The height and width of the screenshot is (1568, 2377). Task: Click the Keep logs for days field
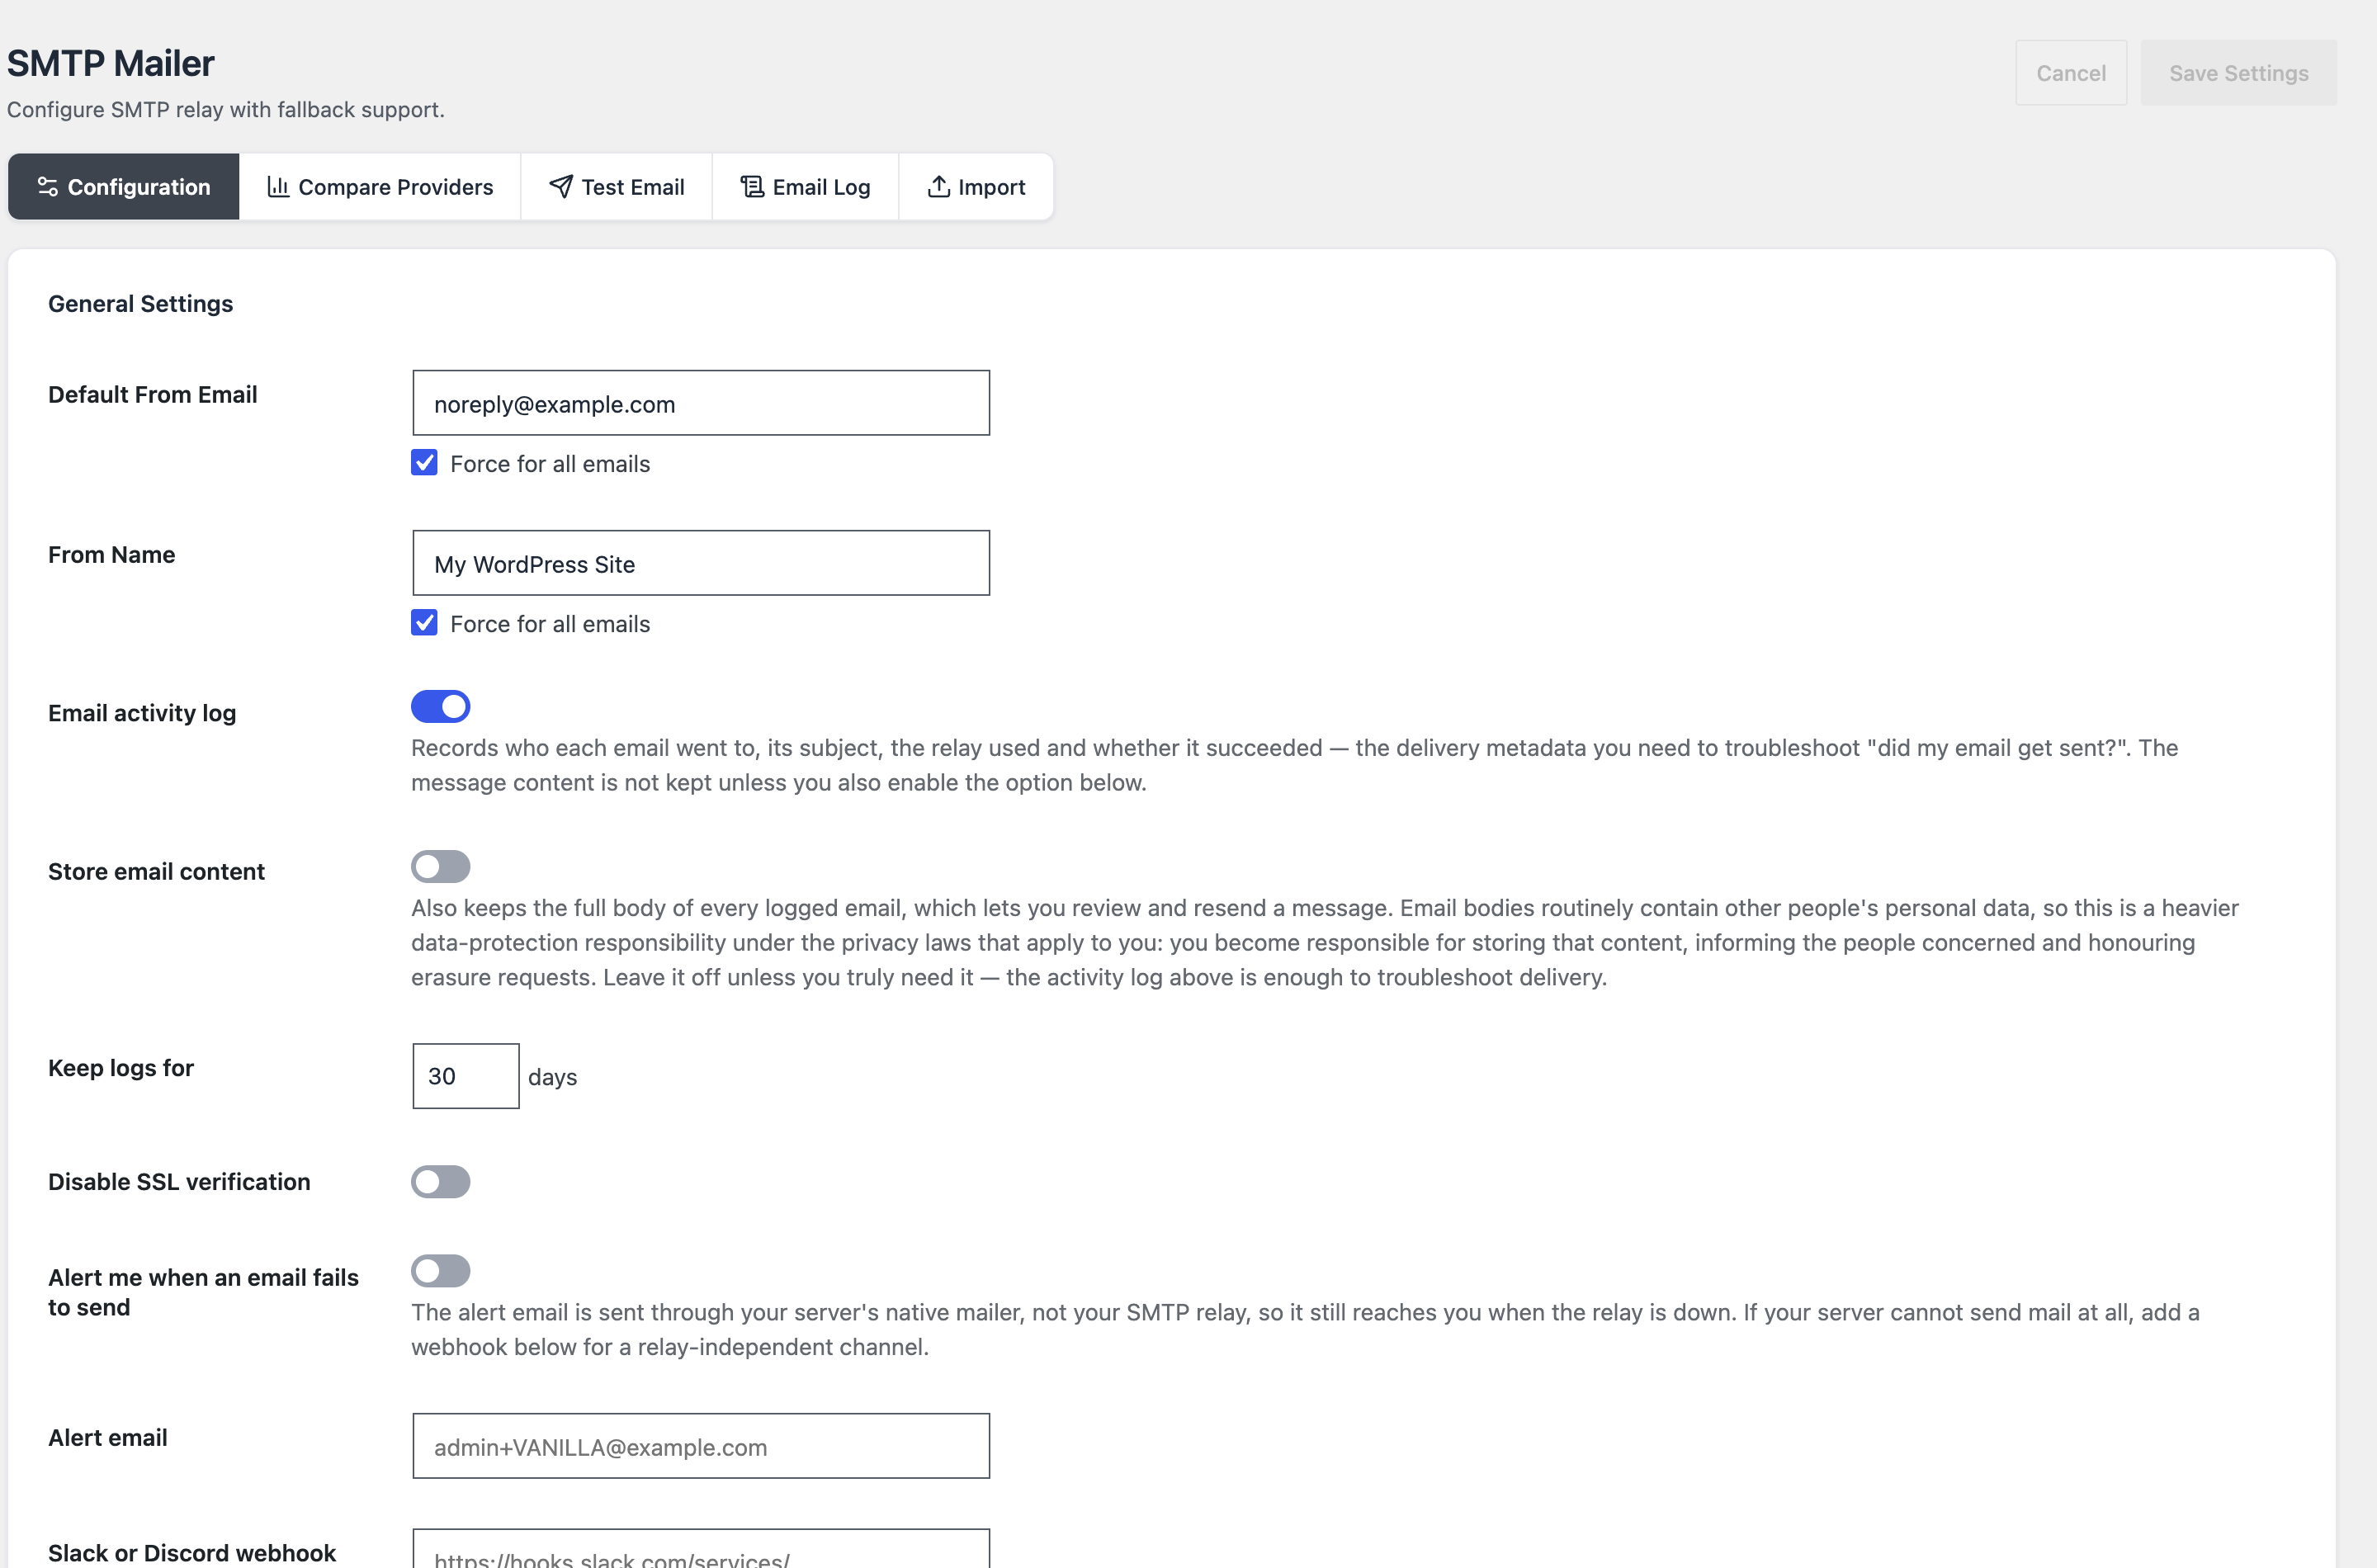click(466, 1076)
